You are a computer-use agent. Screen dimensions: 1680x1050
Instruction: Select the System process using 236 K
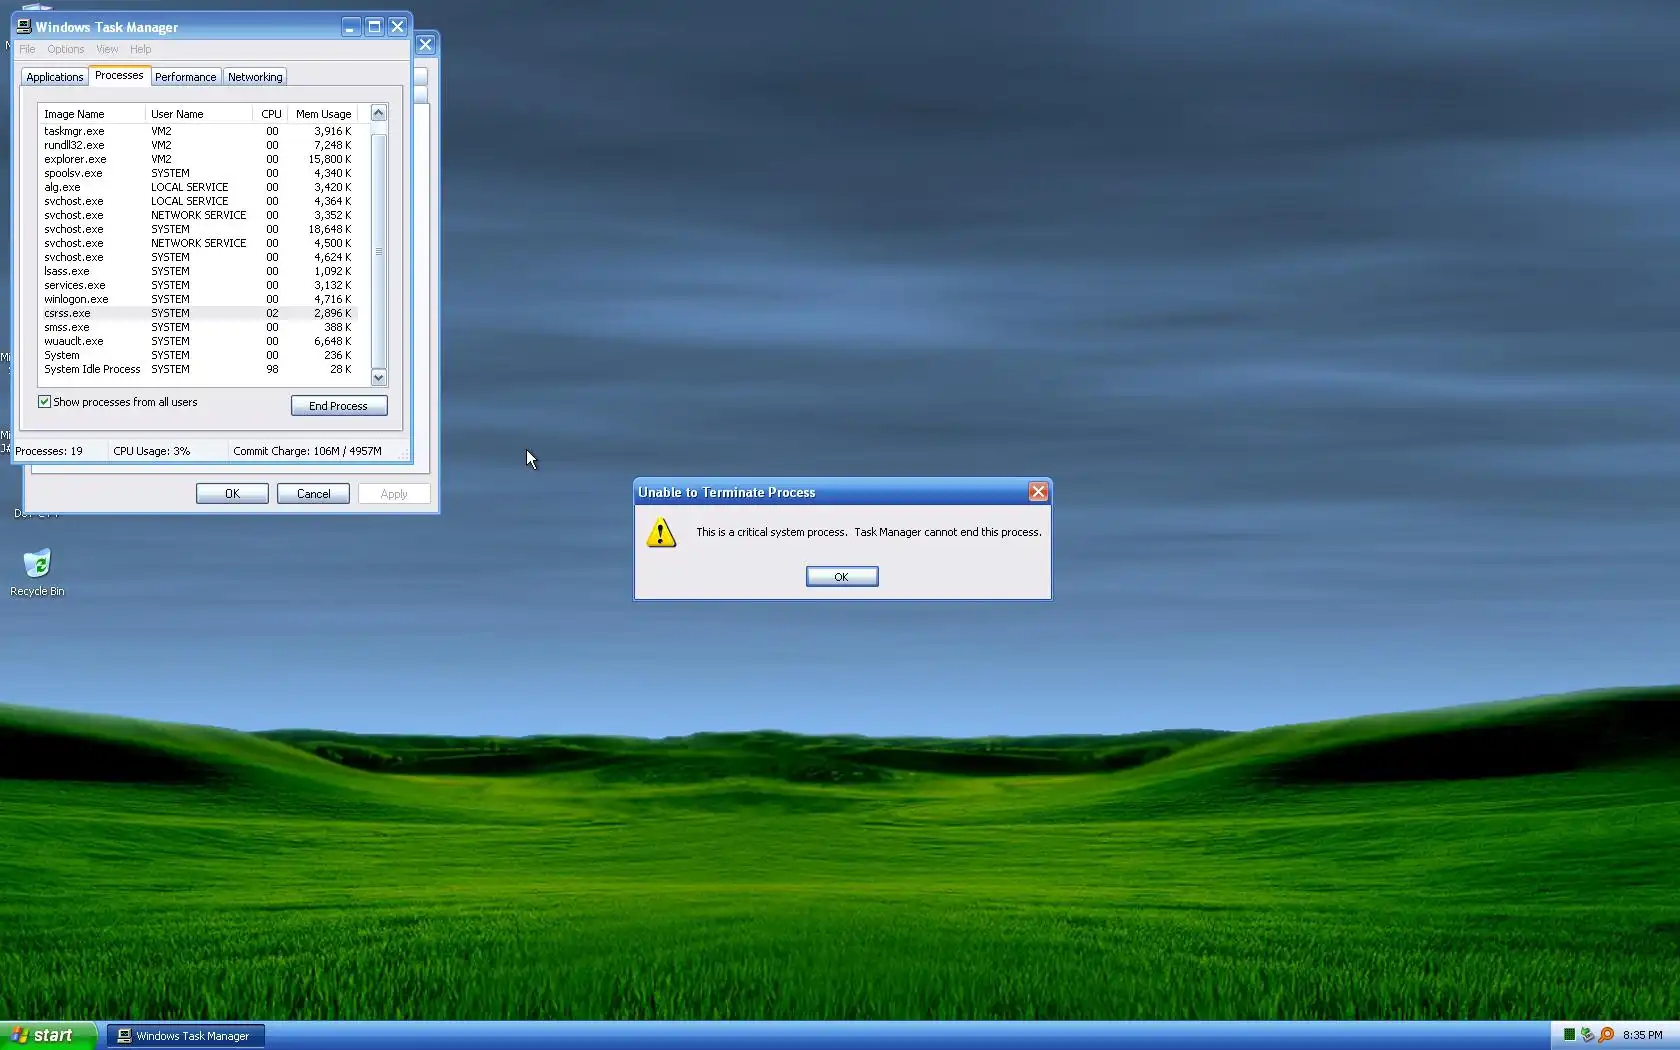tap(198, 355)
